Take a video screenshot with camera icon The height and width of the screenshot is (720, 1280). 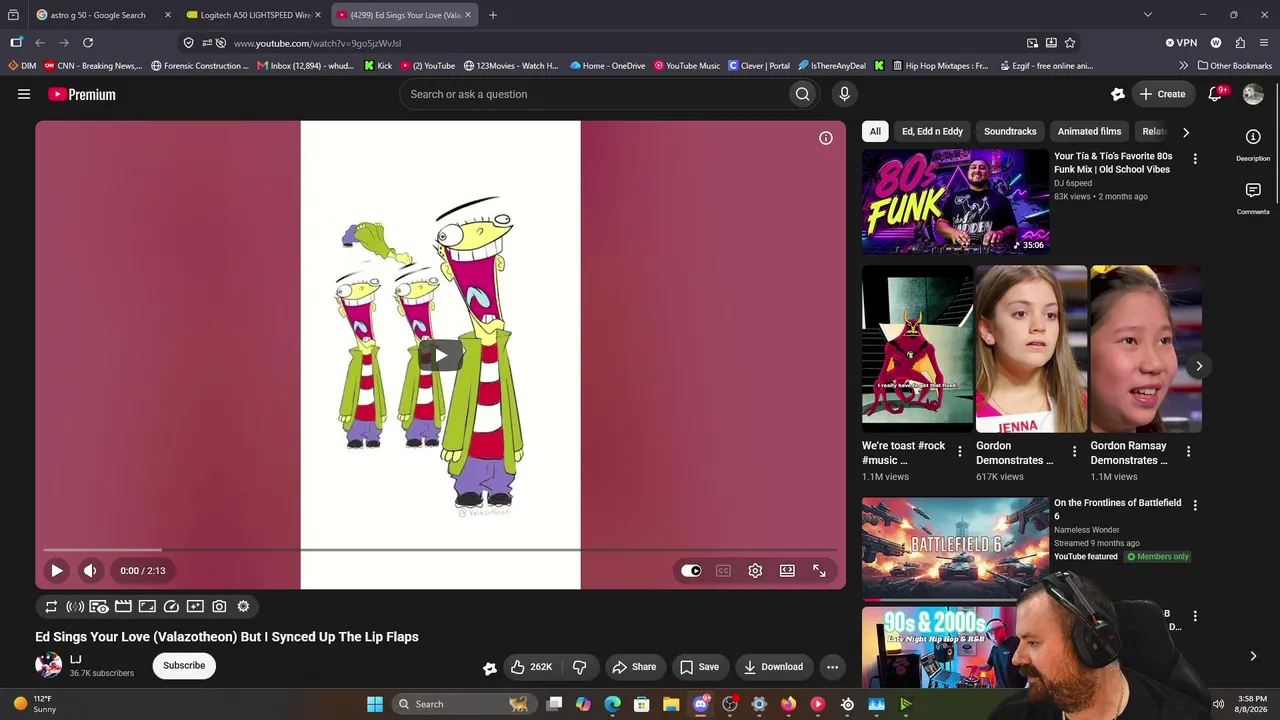[x=219, y=606]
